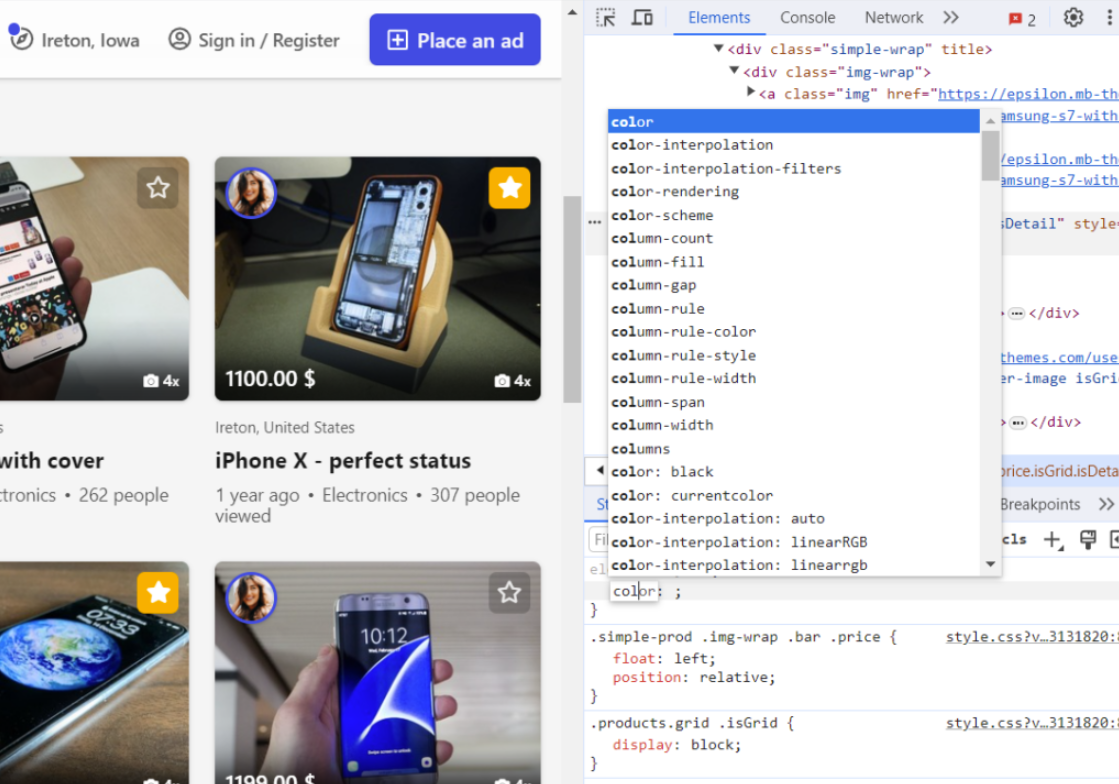Select 'column-width' suggestion
This screenshot has height=784, width=1119.
[x=794, y=425]
